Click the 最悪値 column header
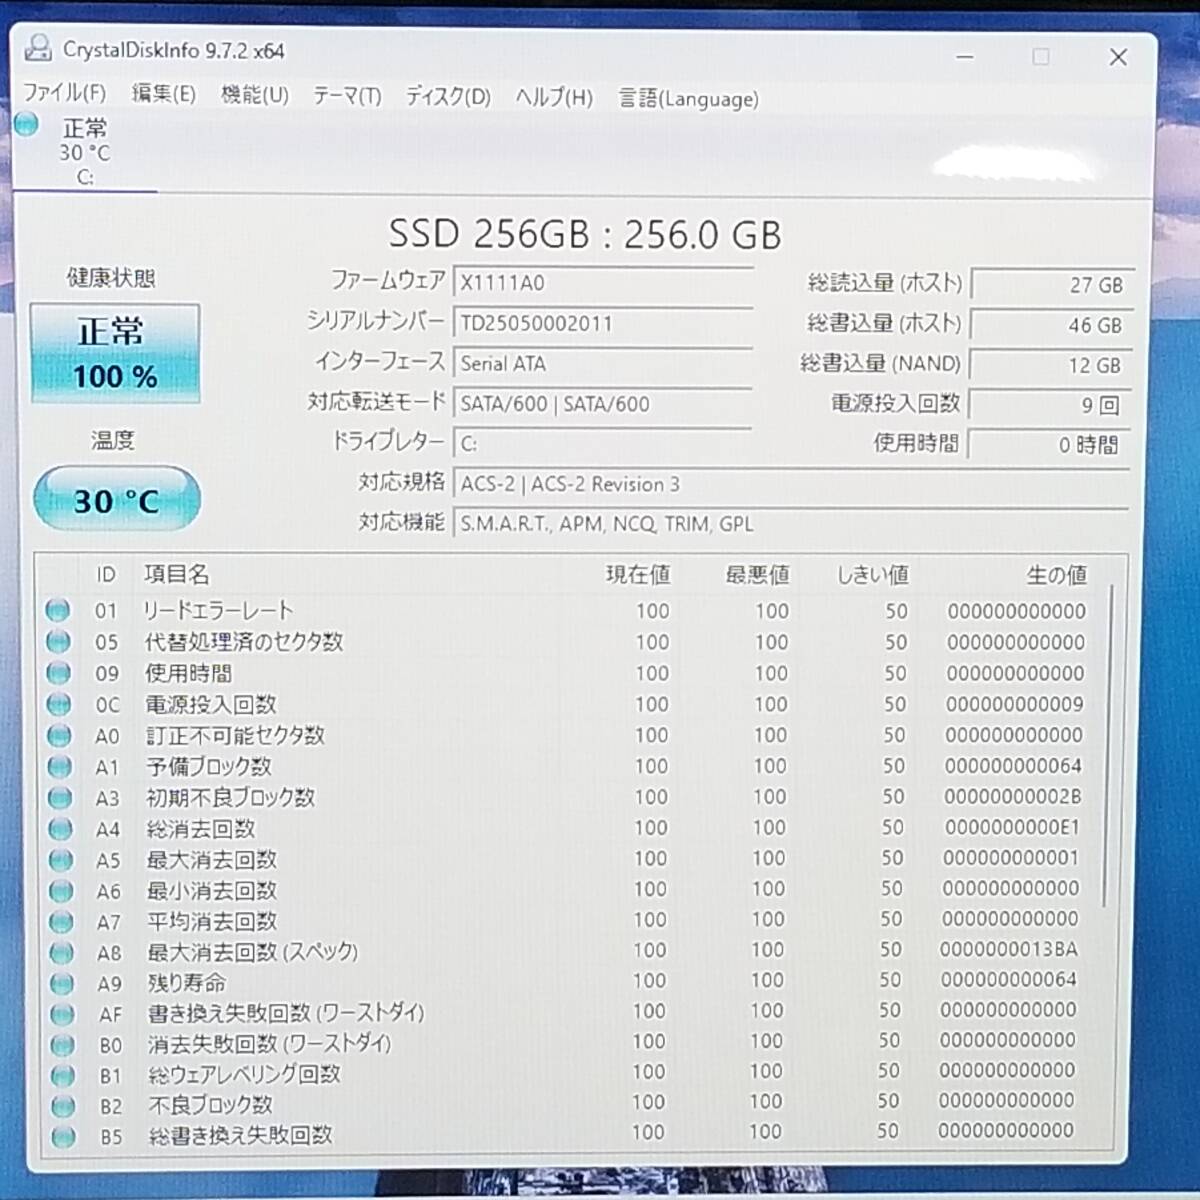The image size is (1200, 1200). tap(757, 575)
